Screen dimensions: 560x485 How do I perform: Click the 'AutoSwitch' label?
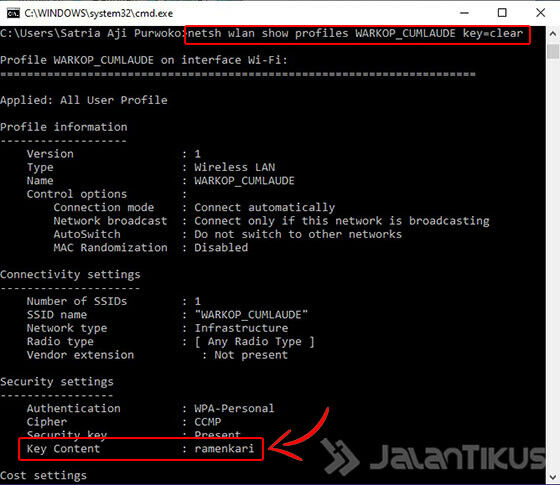coord(87,234)
